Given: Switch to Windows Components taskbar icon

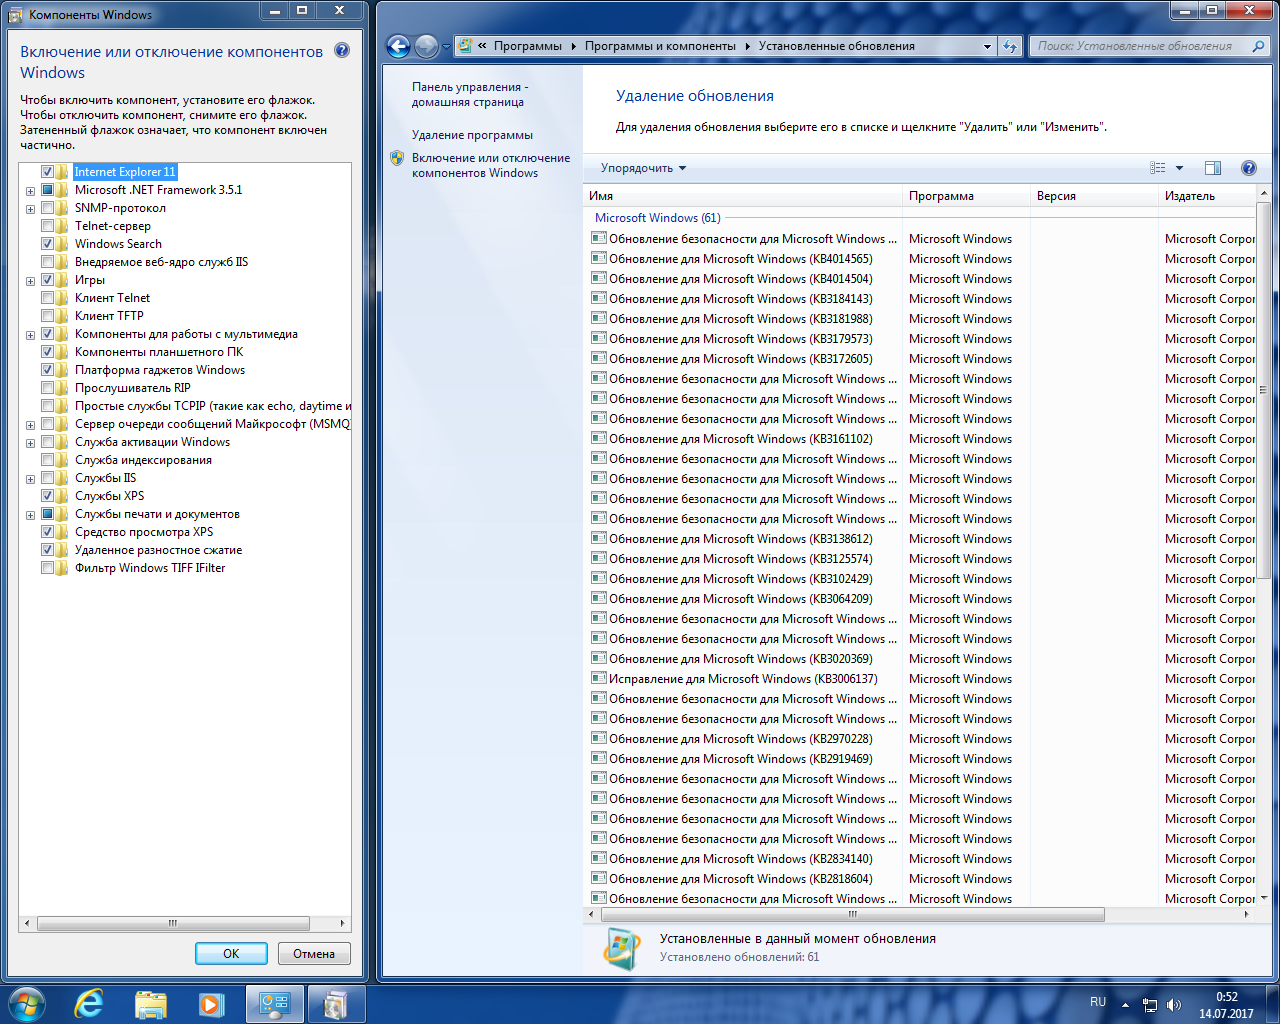Looking at the screenshot, I should (336, 1004).
